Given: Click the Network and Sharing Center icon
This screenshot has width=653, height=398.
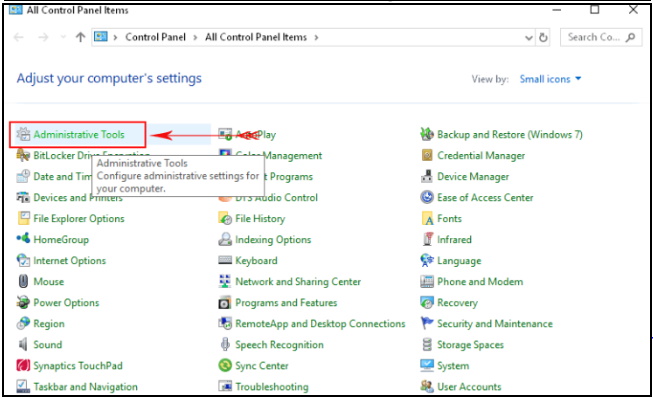Looking at the screenshot, I should [225, 281].
